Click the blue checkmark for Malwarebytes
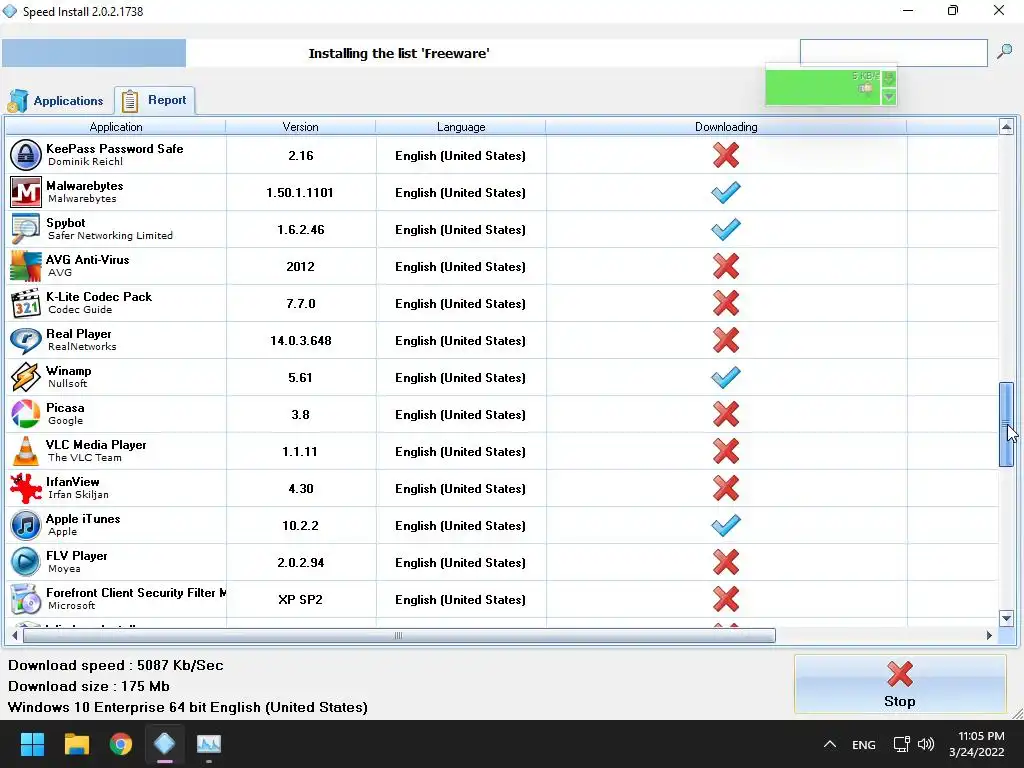 (x=726, y=192)
